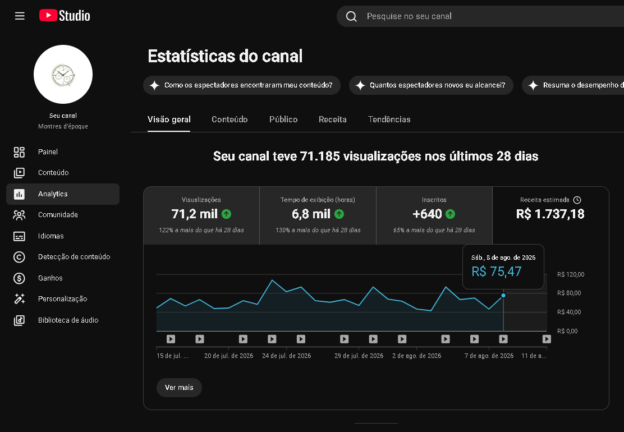Select the Inscritos metric card
Screen dimensions: 624x432
coord(434,215)
